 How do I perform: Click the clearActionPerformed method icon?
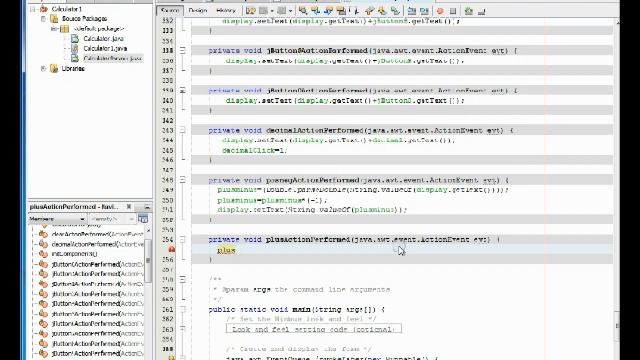(43, 234)
